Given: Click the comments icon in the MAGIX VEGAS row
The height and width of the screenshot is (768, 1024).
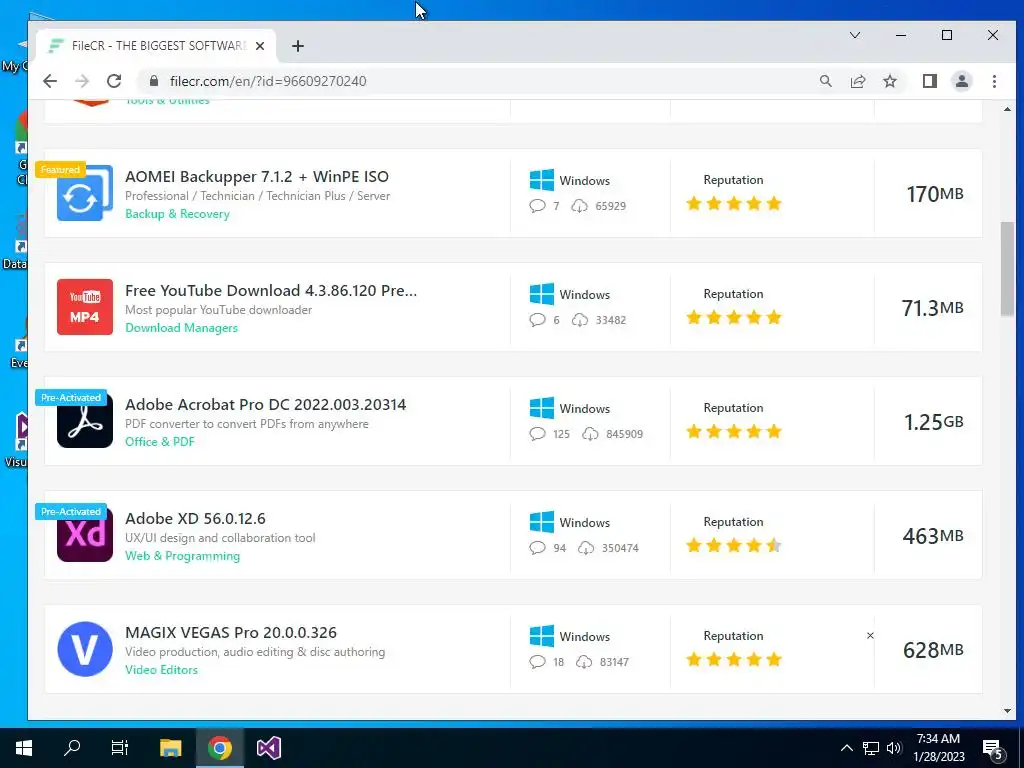Looking at the screenshot, I should pyautogui.click(x=537, y=662).
